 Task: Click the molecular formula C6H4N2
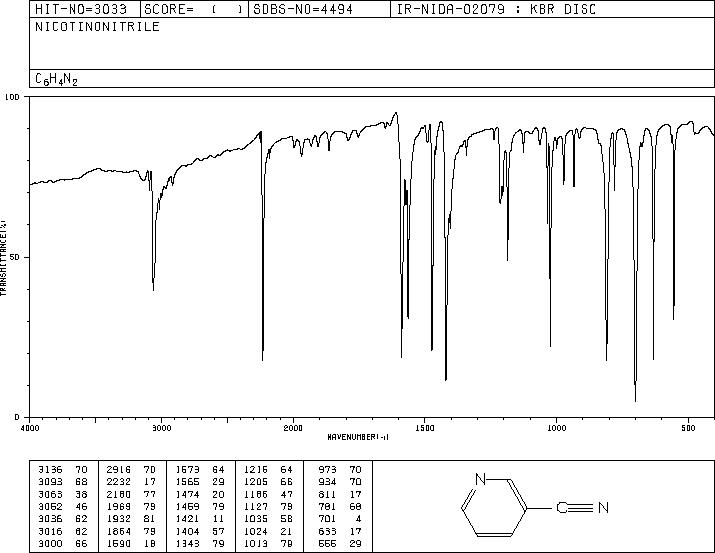(x=57, y=79)
